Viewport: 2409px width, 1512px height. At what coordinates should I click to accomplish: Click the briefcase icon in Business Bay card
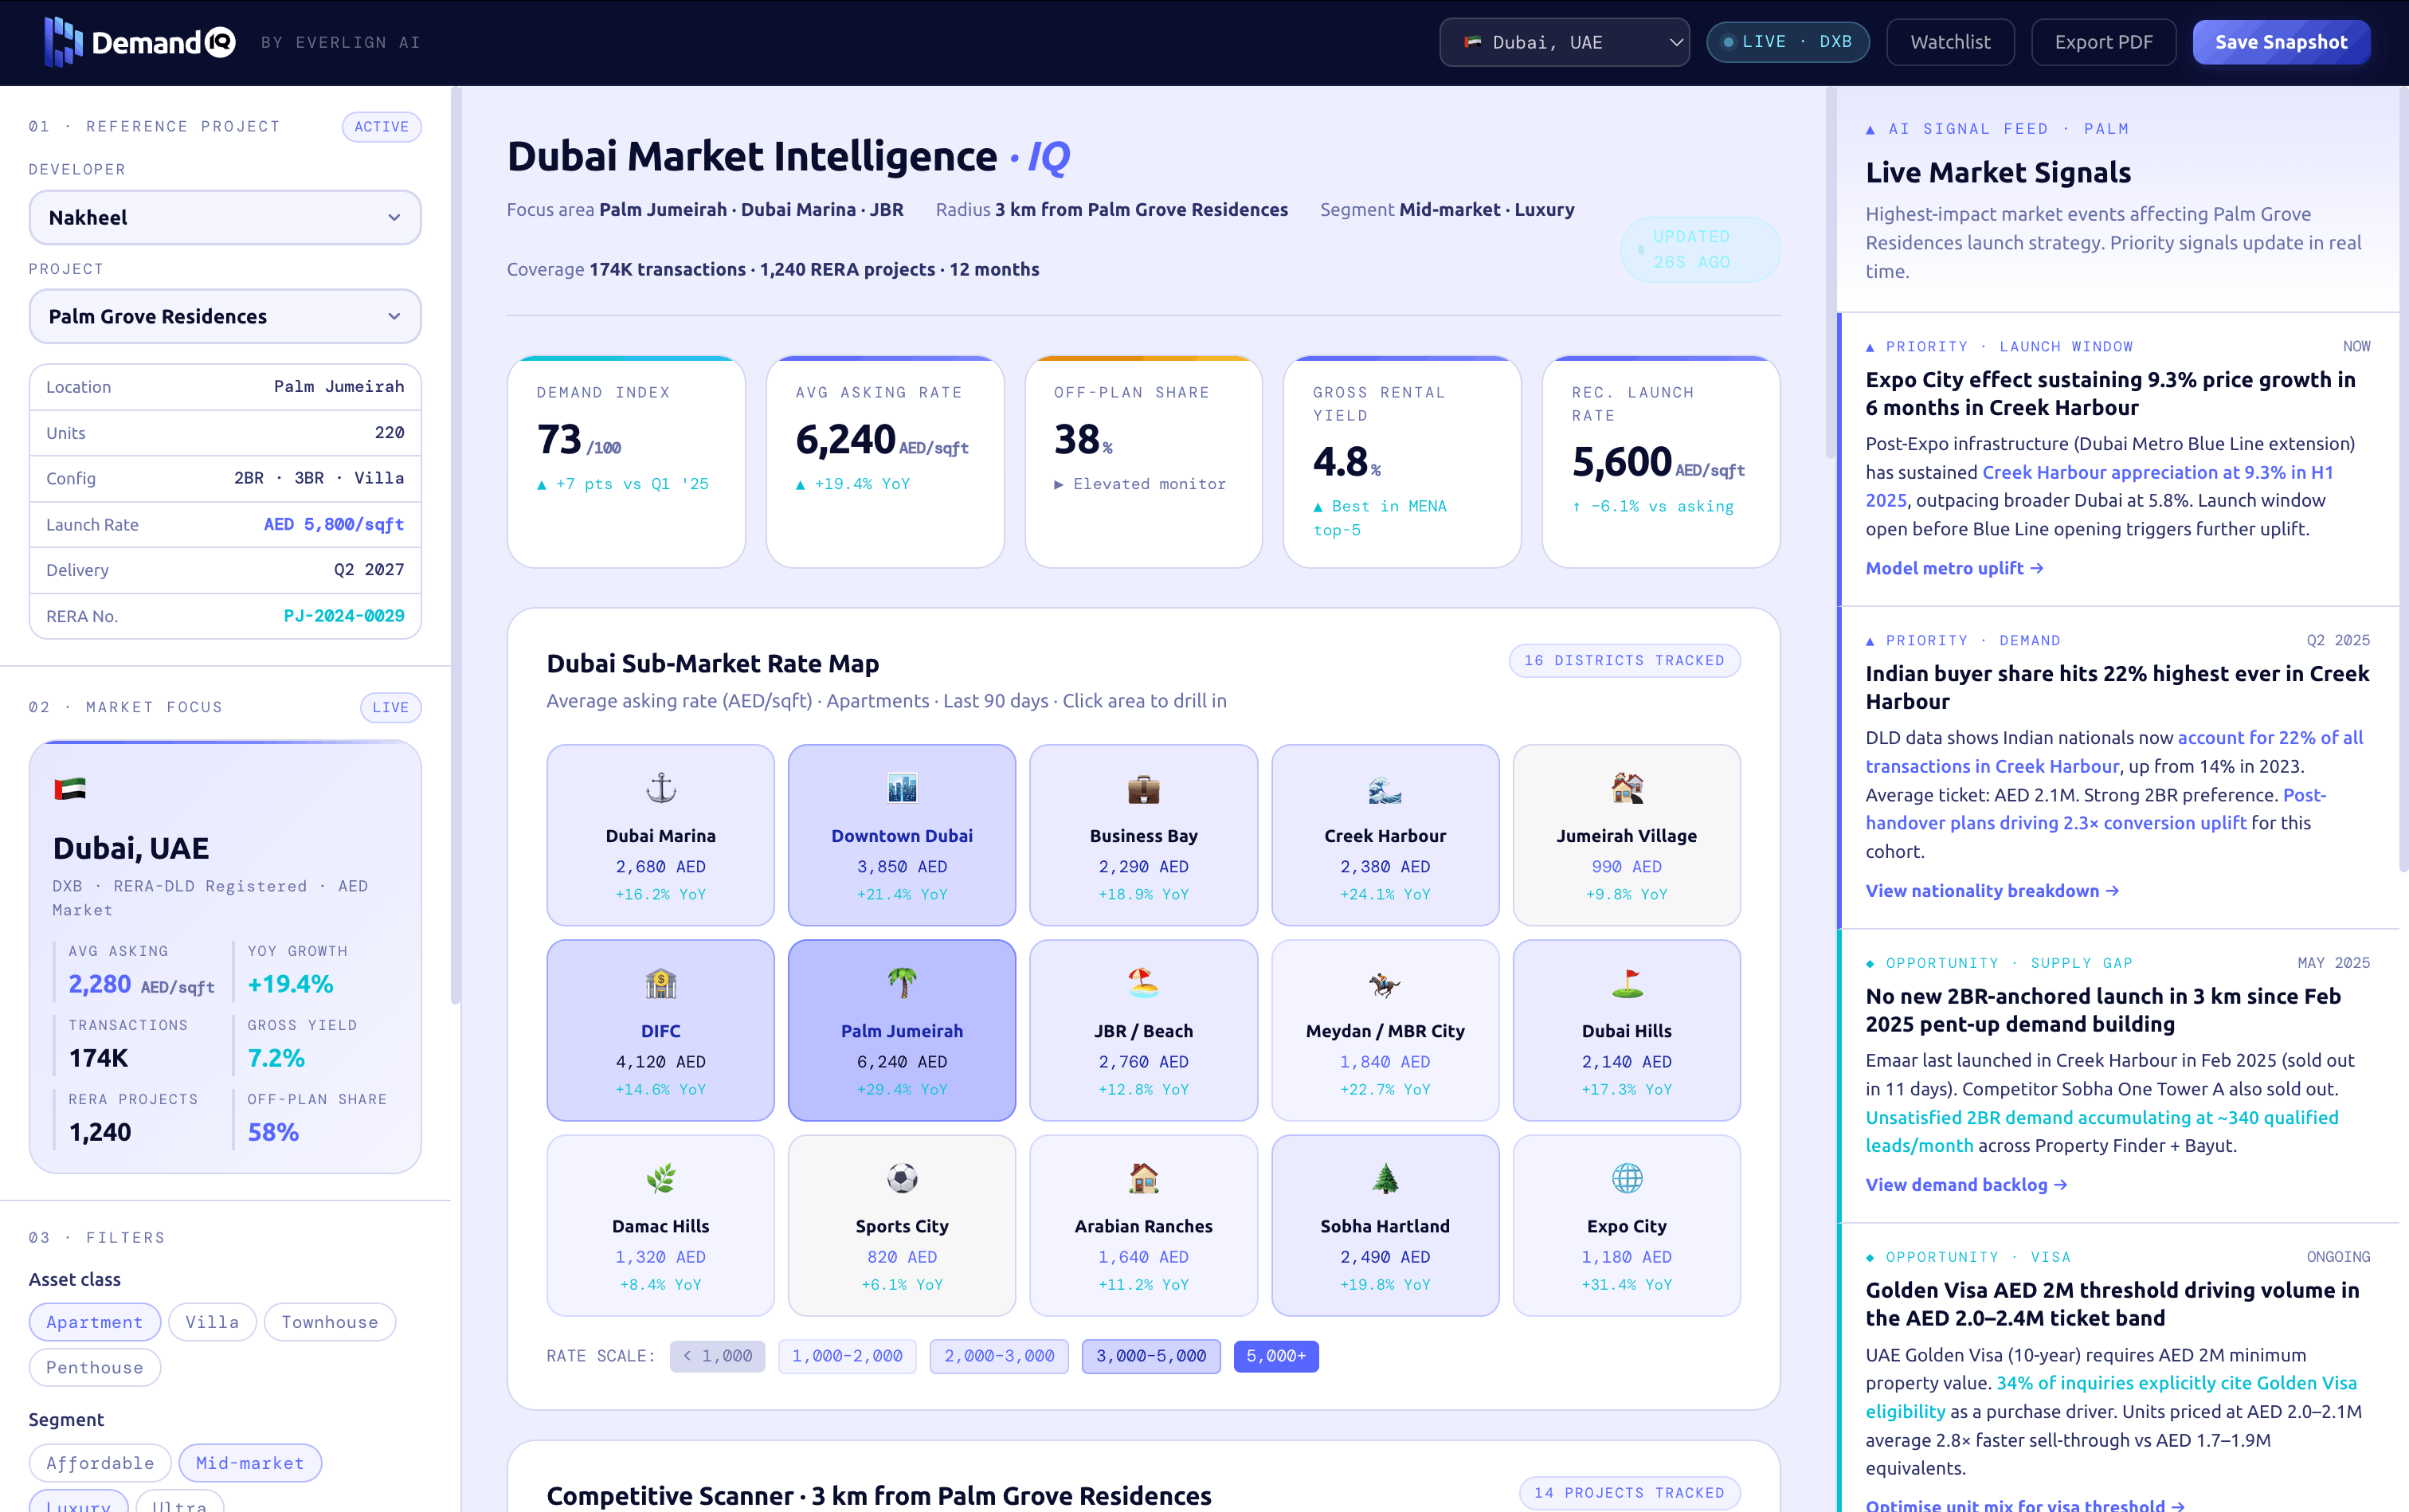1143,789
